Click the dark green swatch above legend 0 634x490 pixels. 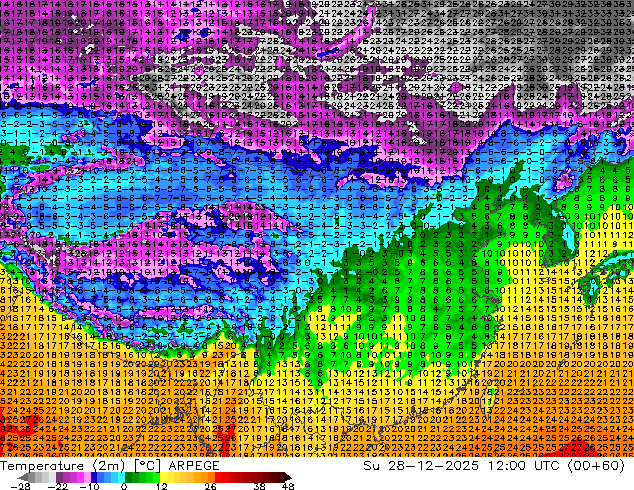(x=128, y=477)
